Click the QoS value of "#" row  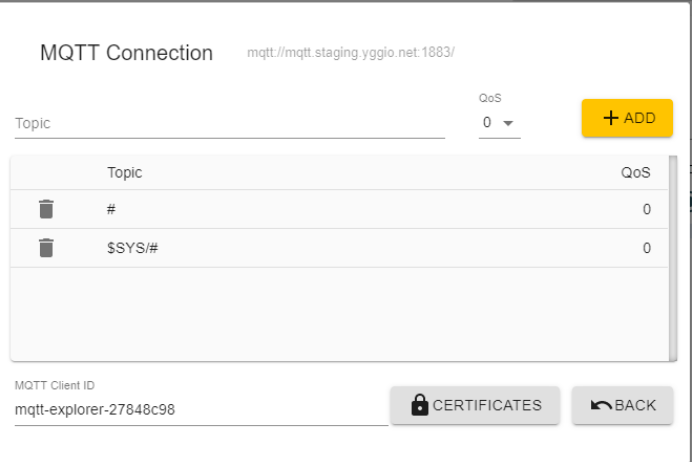click(x=646, y=209)
